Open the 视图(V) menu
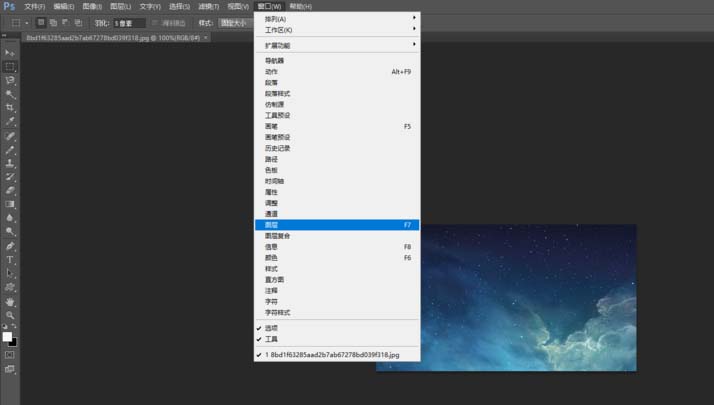This screenshot has height=405, width=714. [x=238, y=6]
